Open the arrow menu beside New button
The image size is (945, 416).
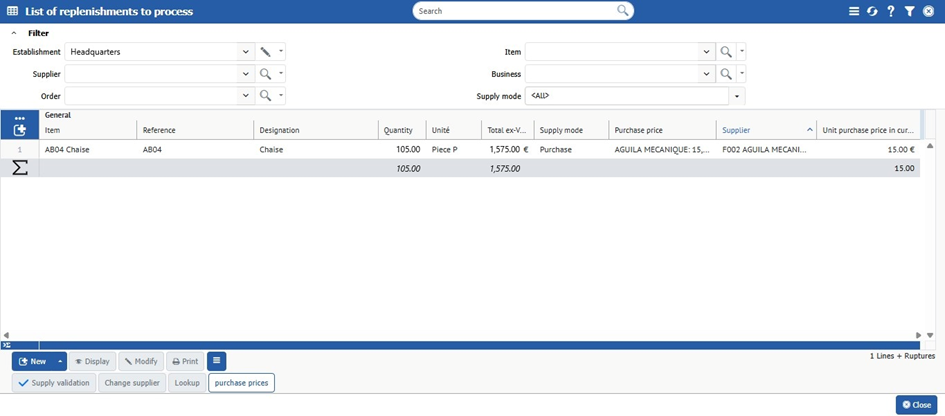pyautogui.click(x=60, y=361)
